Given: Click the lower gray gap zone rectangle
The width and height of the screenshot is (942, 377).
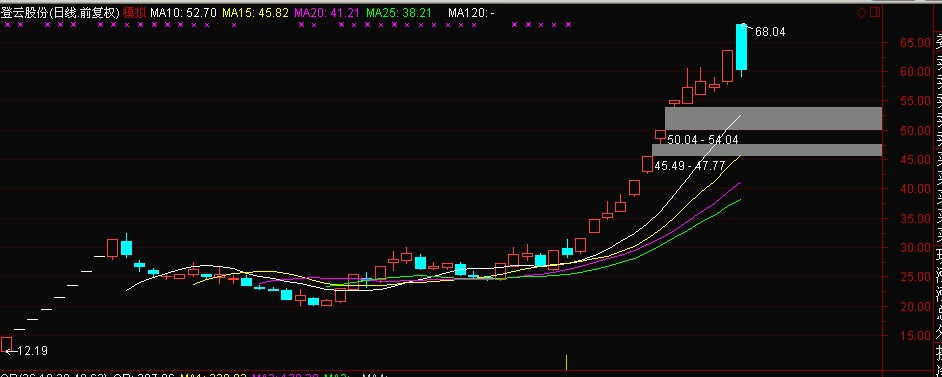Looking at the screenshot, I should [x=767, y=150].
